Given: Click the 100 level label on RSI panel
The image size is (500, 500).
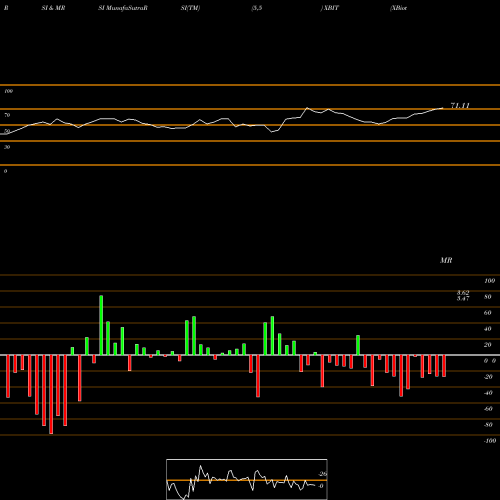Looking at the screenshot, I should tap(8, 91).
